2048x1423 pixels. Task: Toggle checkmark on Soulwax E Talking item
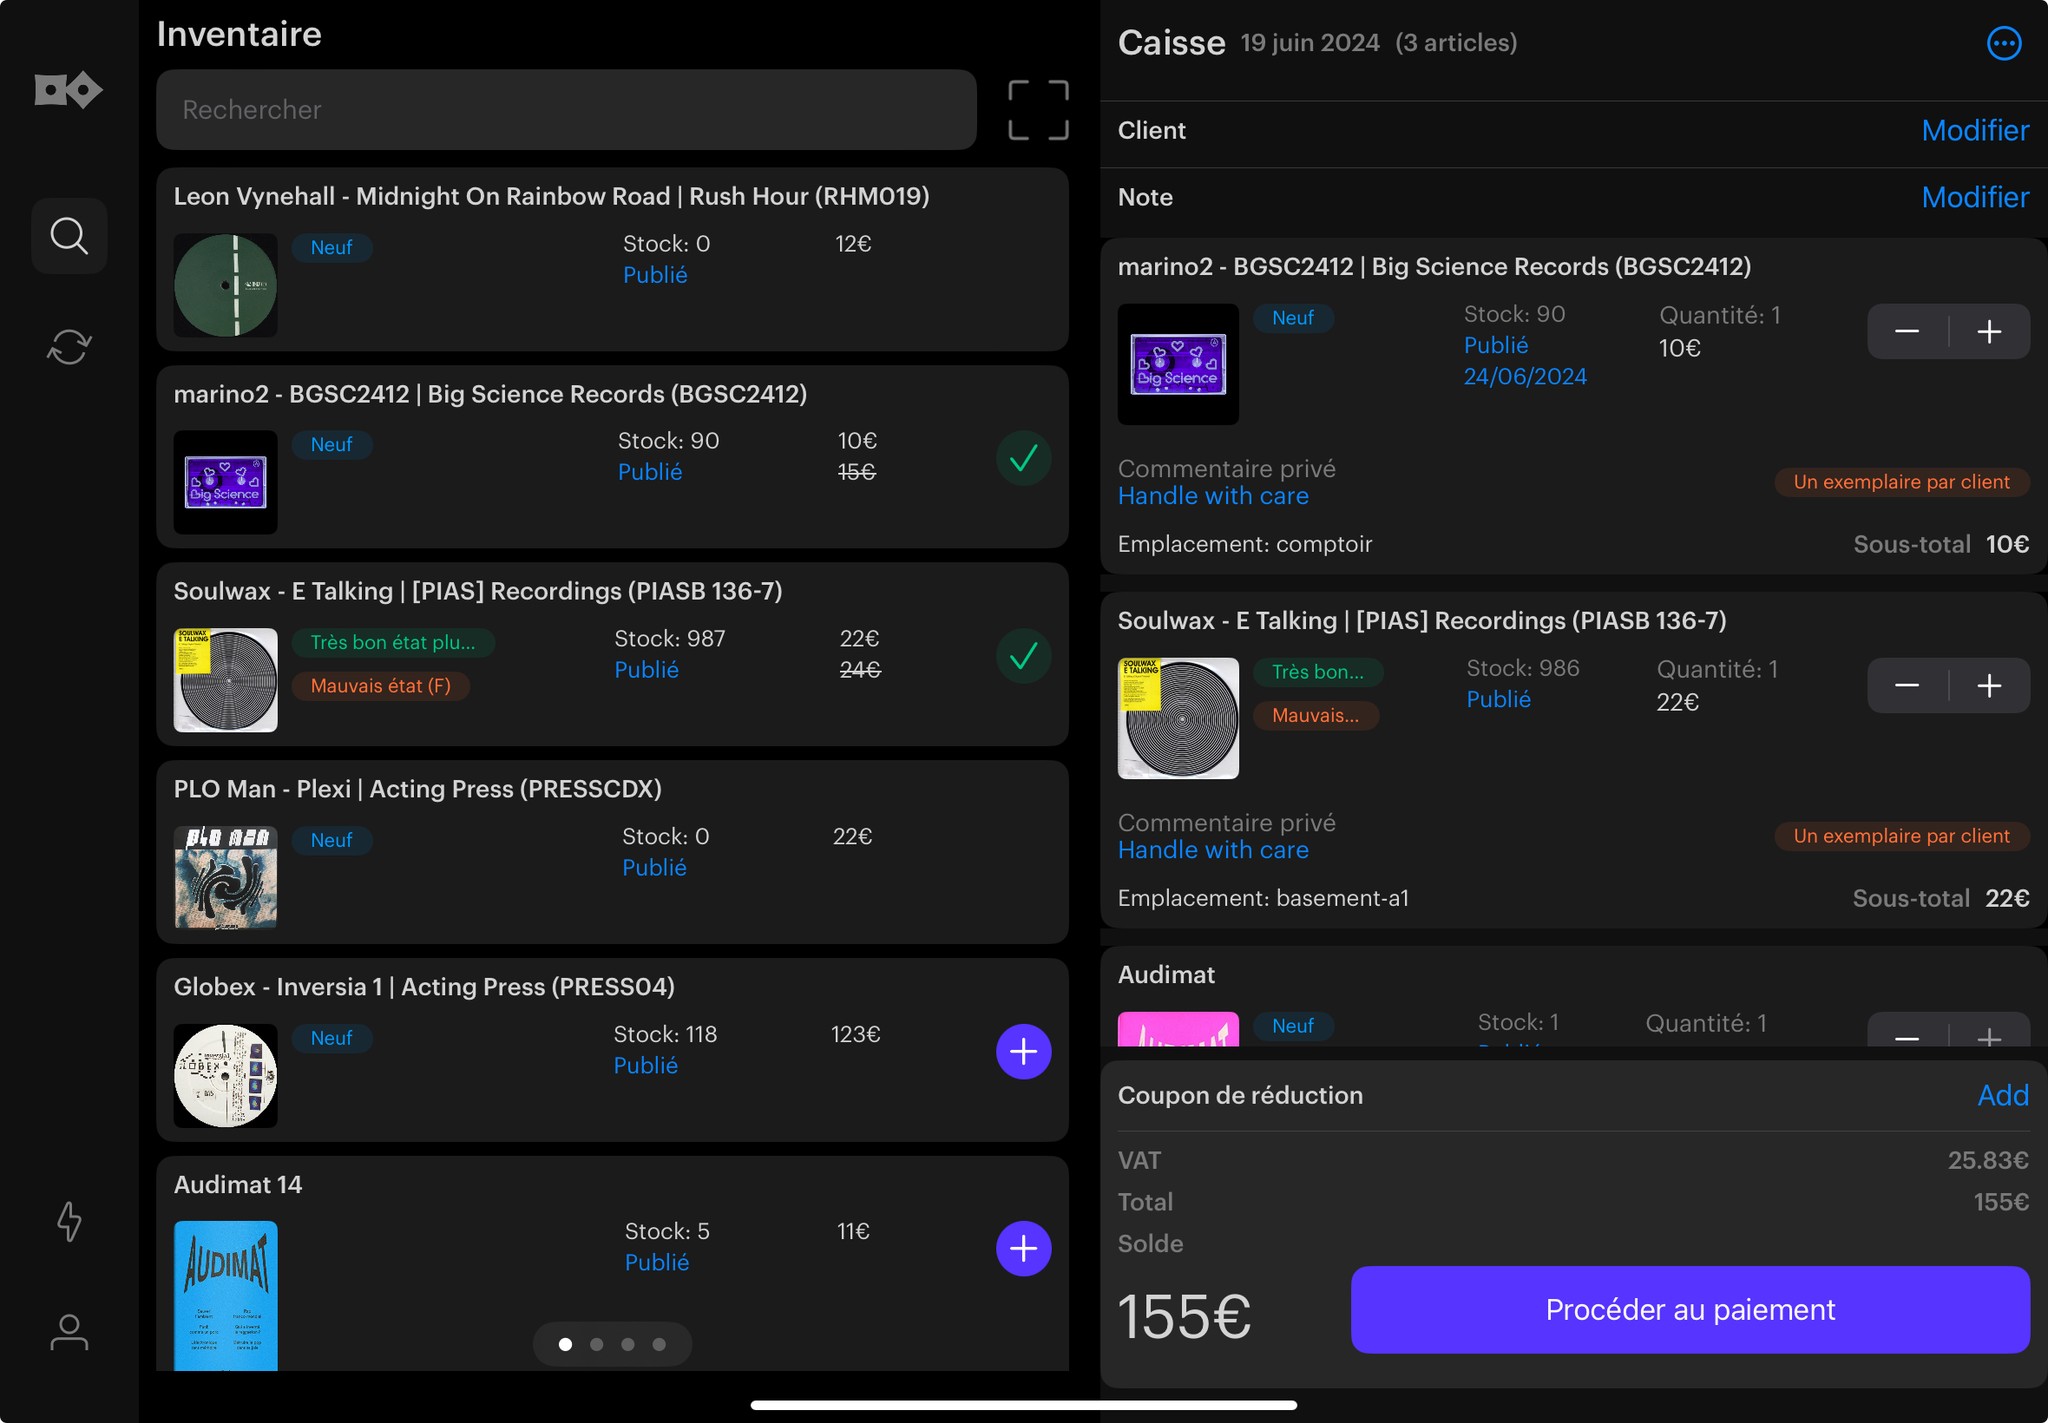(1022, 655)
